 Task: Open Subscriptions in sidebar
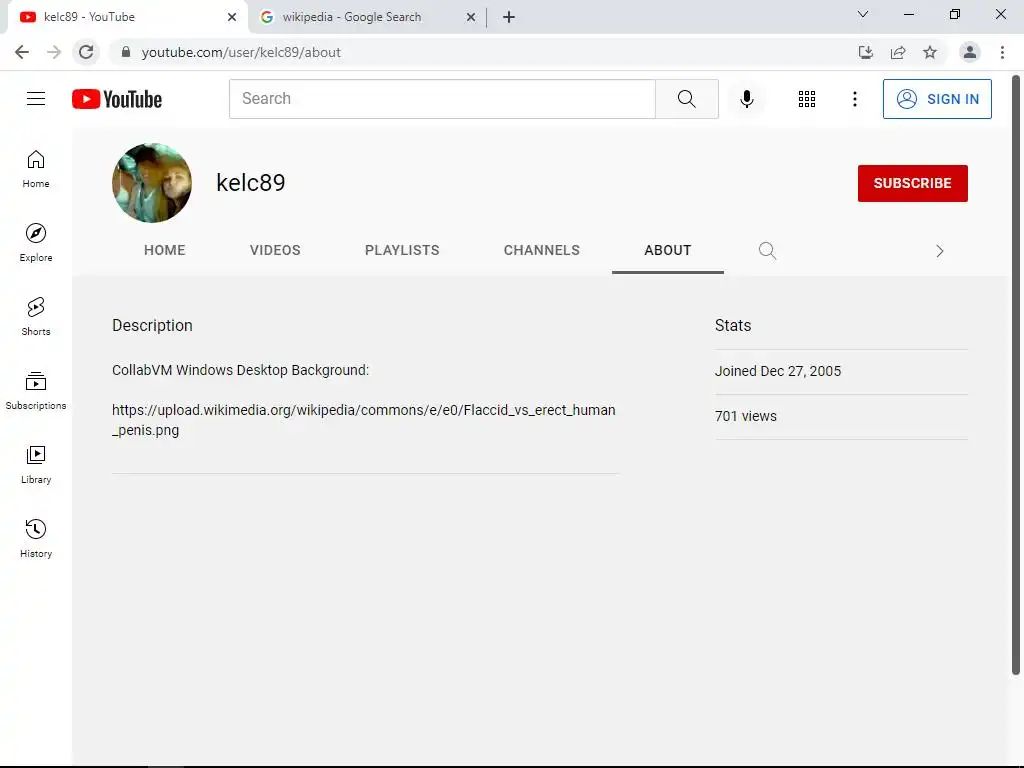(36, 391)
